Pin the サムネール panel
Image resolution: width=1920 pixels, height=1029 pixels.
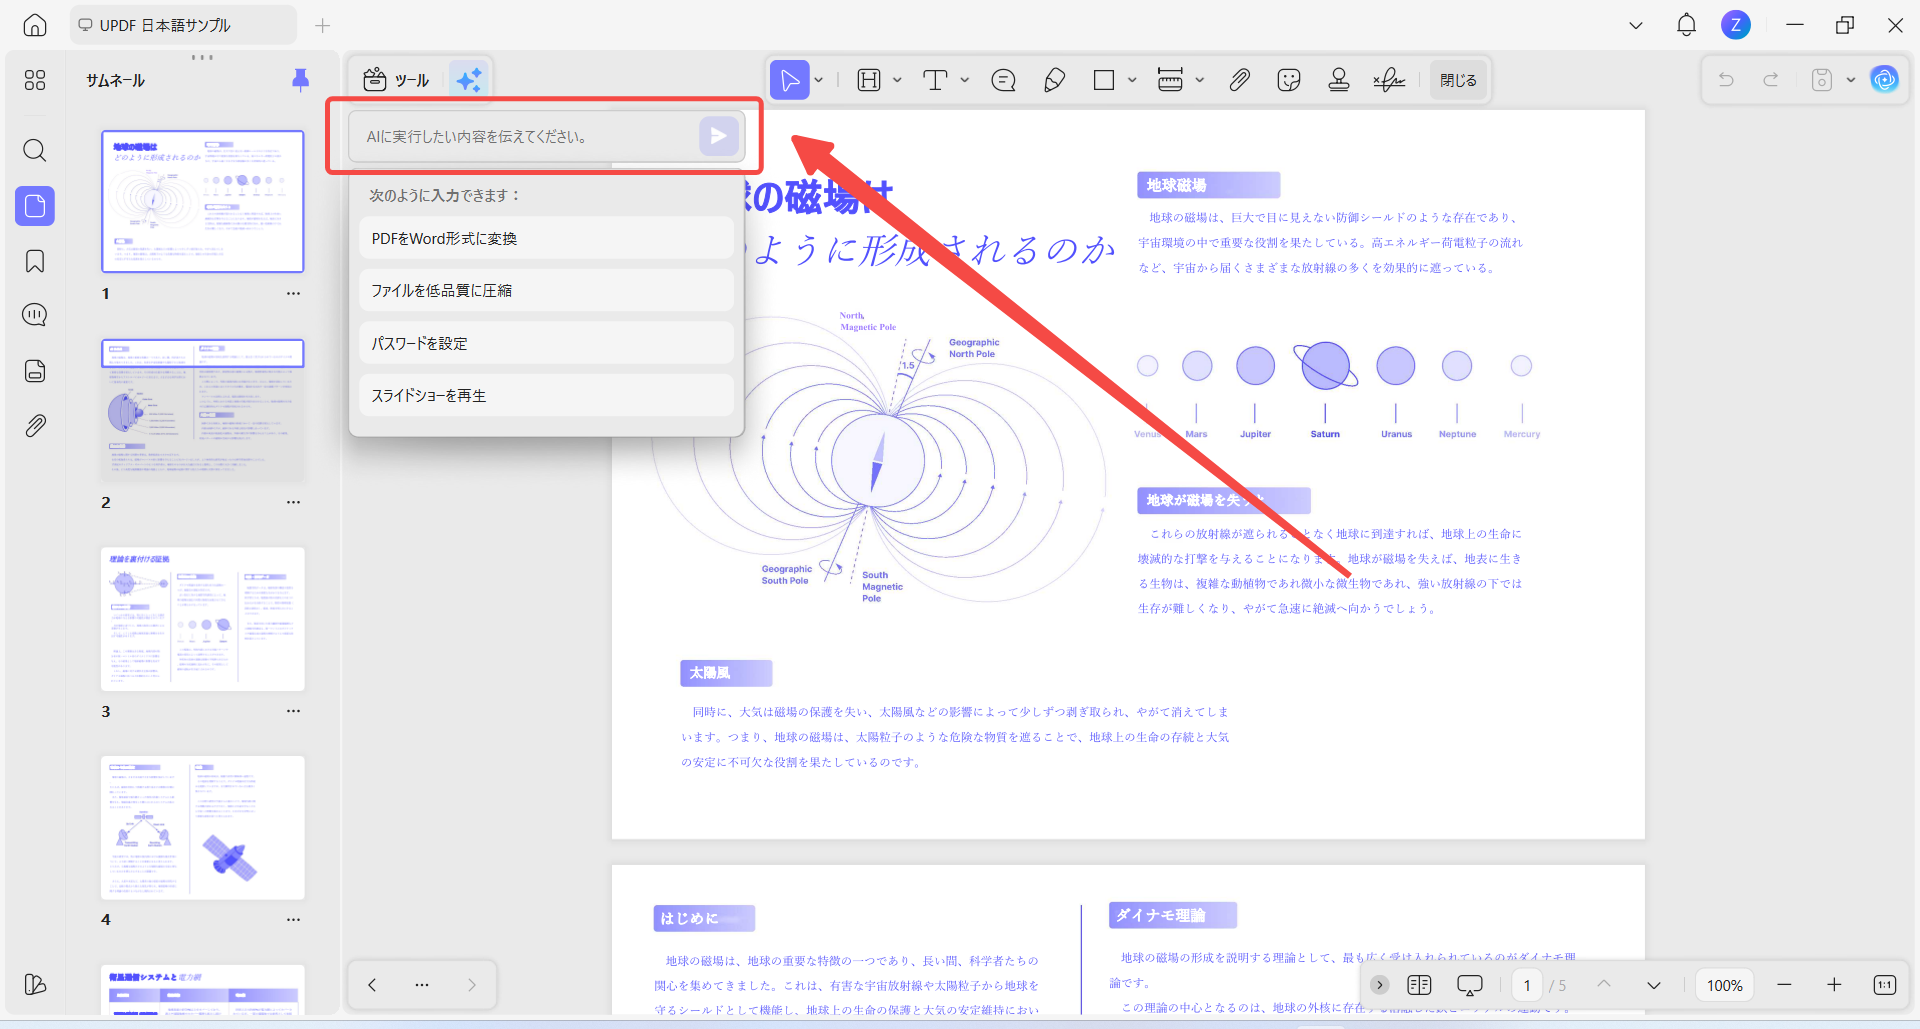point(300,80)
